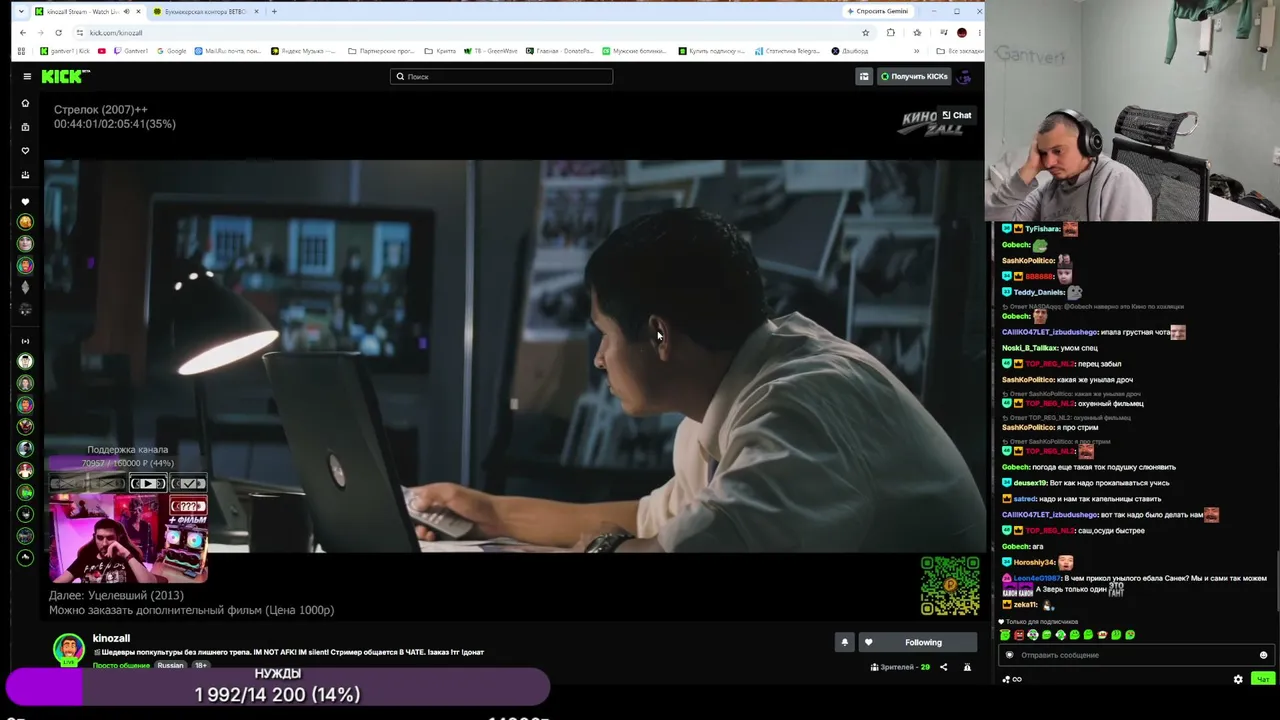Click the Получить KICKs button
Screen dimensions: 1280x720
[913, 76]
